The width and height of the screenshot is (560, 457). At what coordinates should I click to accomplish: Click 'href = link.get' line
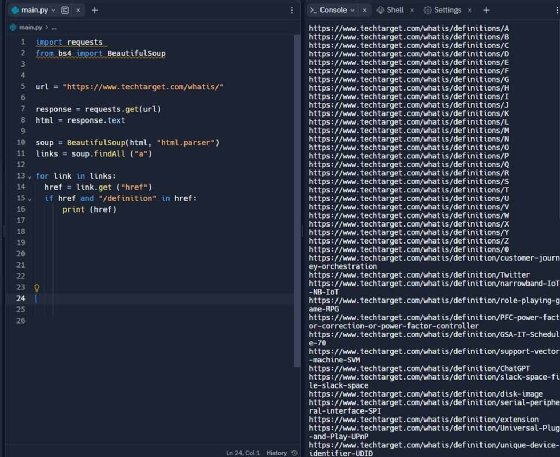[x=98, y=187]
